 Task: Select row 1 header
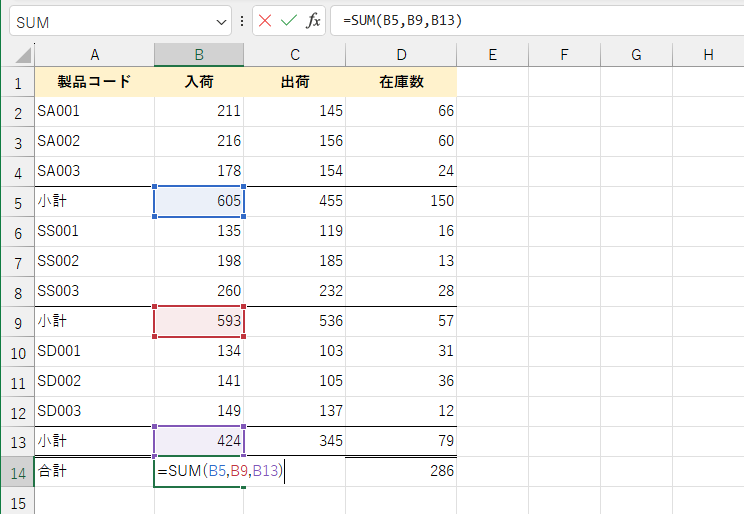[18, 82]
